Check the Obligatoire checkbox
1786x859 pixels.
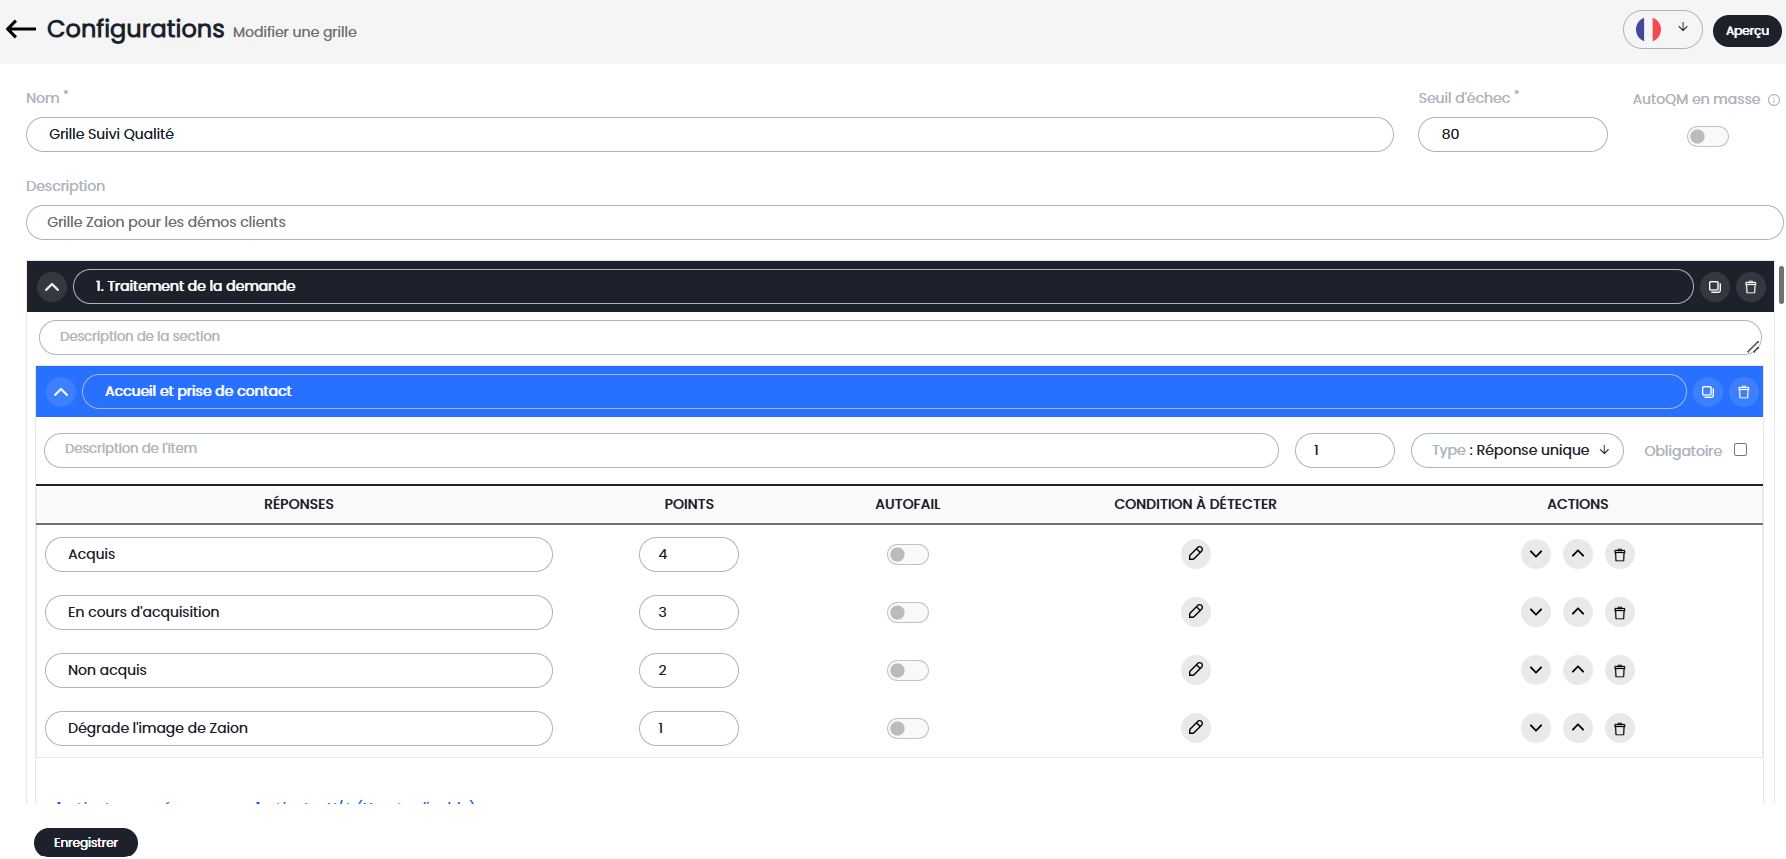[x=1740, y=450]
